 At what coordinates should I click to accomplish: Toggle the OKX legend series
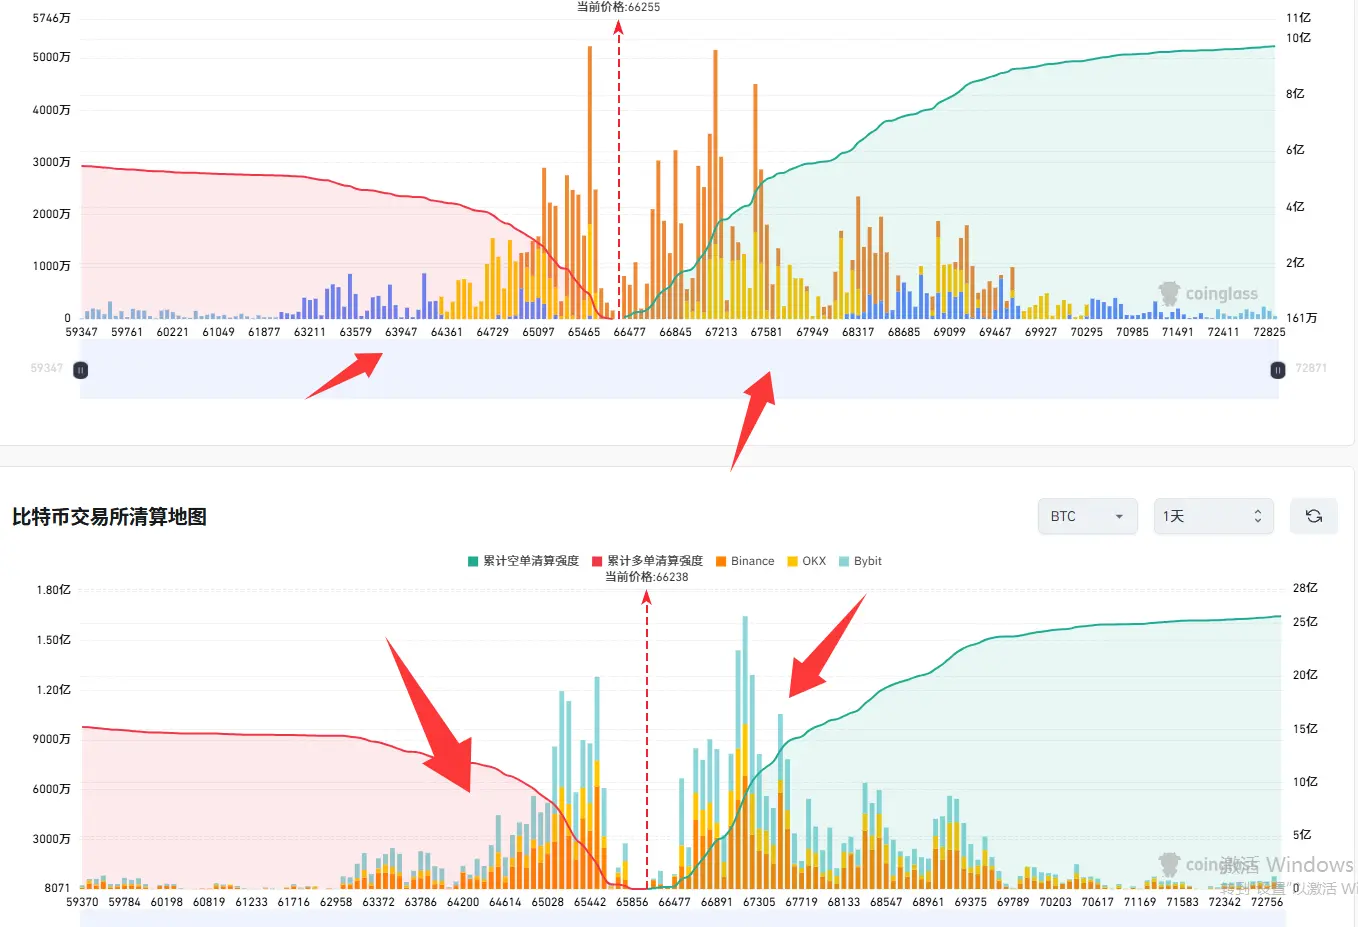[x=807, y=561]
